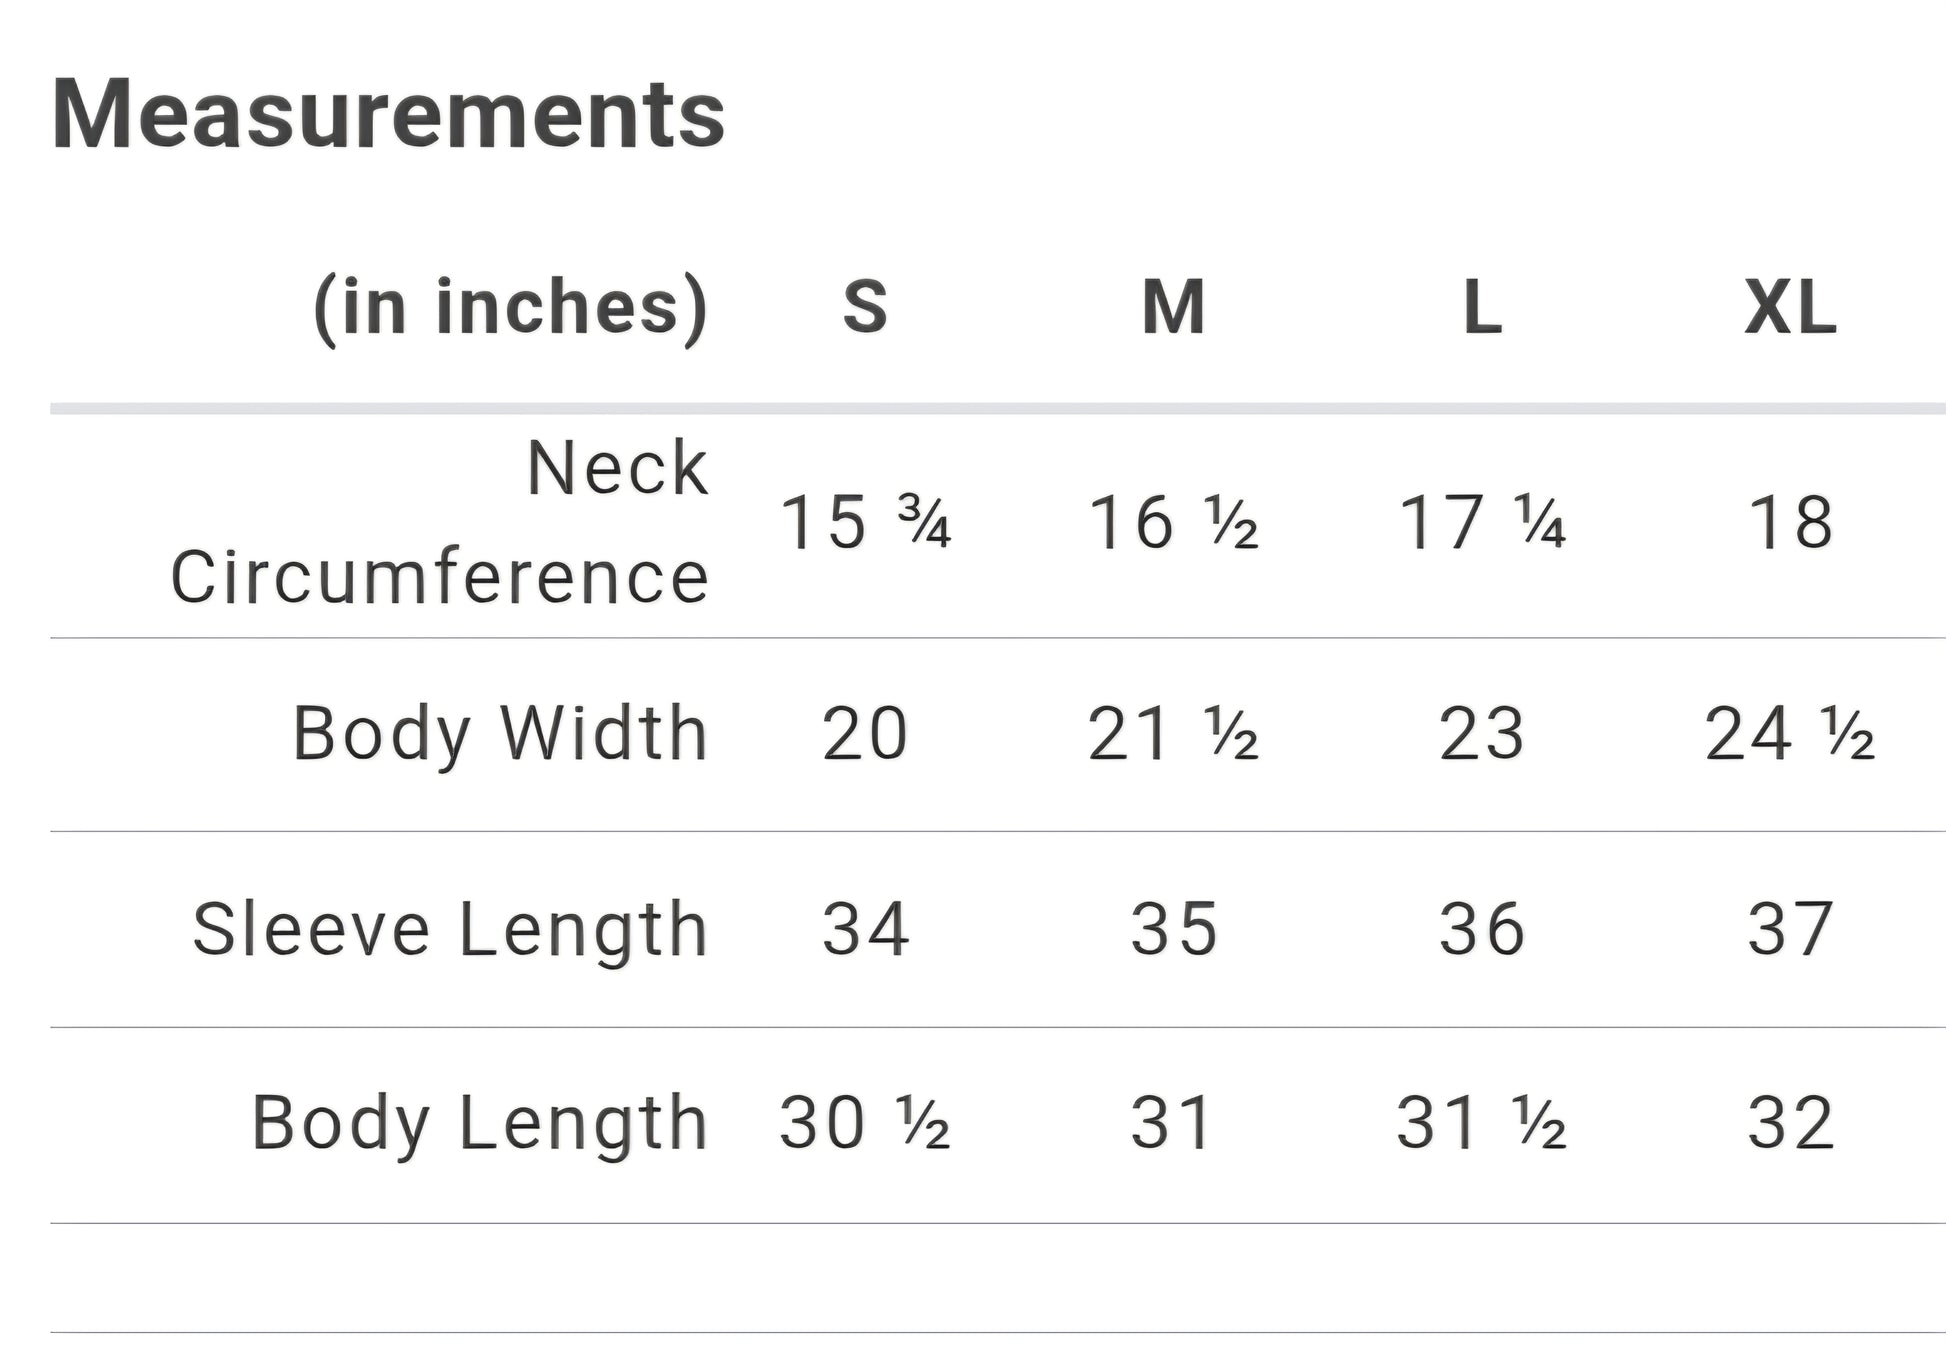1946x1345 pixels.
Task: Select the M size column header
Action: click(x=1173, y=306)
